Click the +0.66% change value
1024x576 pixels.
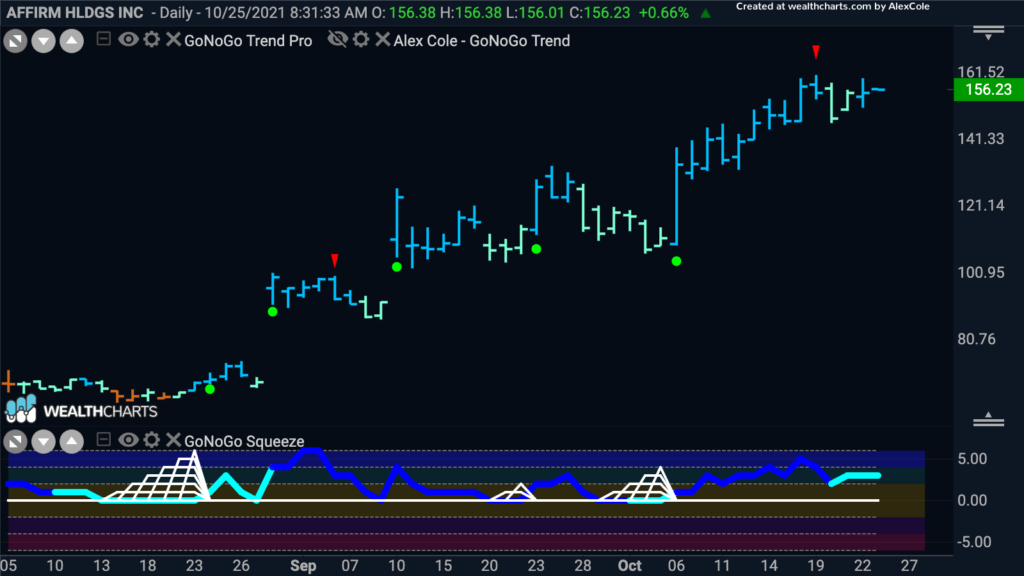click(664, 13)
